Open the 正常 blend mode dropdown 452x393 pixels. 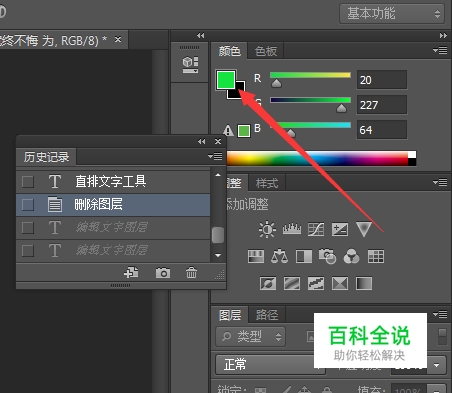270,364
